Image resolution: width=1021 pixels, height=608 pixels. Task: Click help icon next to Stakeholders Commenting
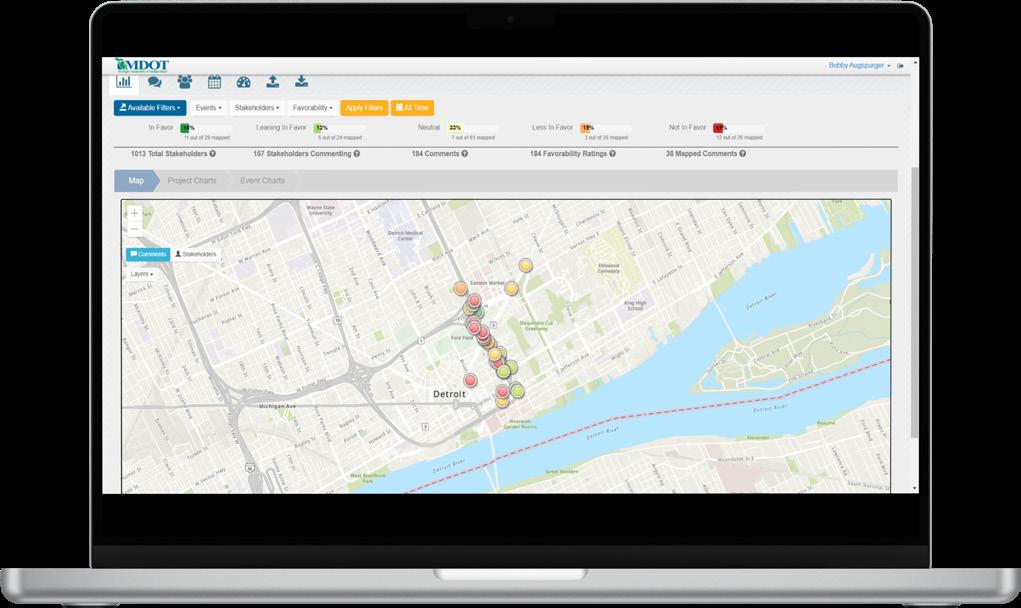tap(357, 154)
